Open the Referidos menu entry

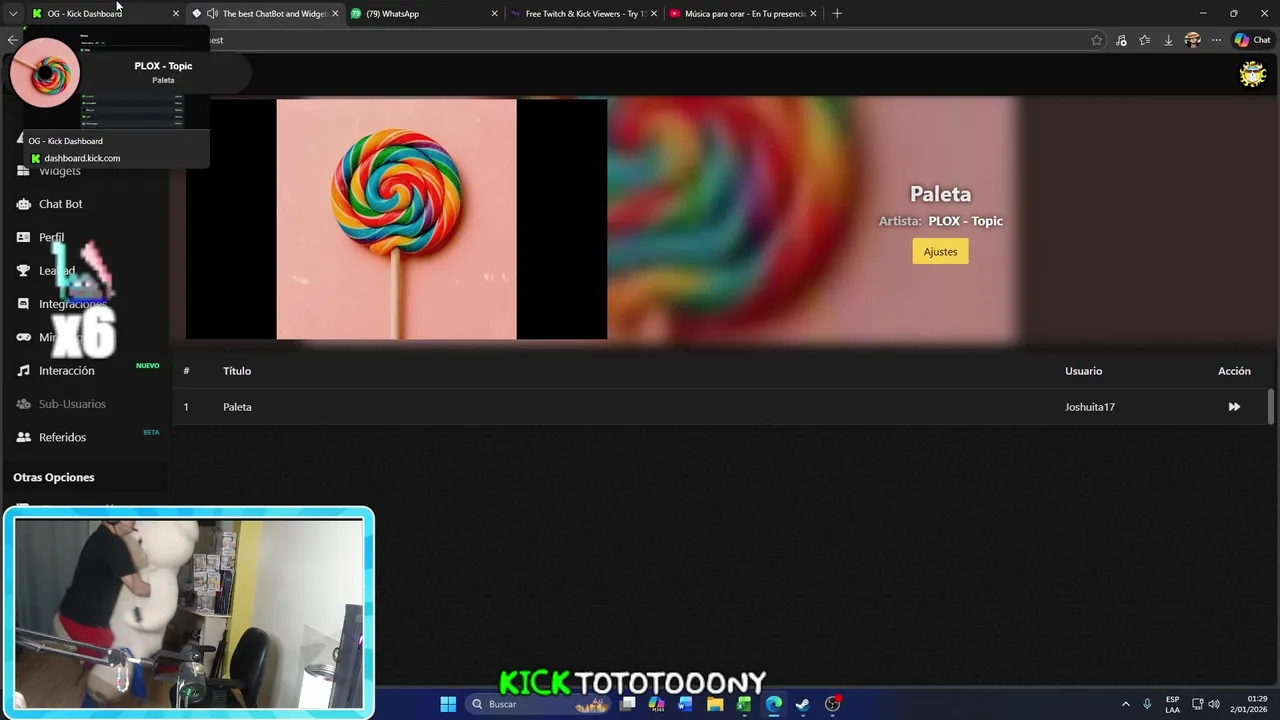tap(62, 437)
